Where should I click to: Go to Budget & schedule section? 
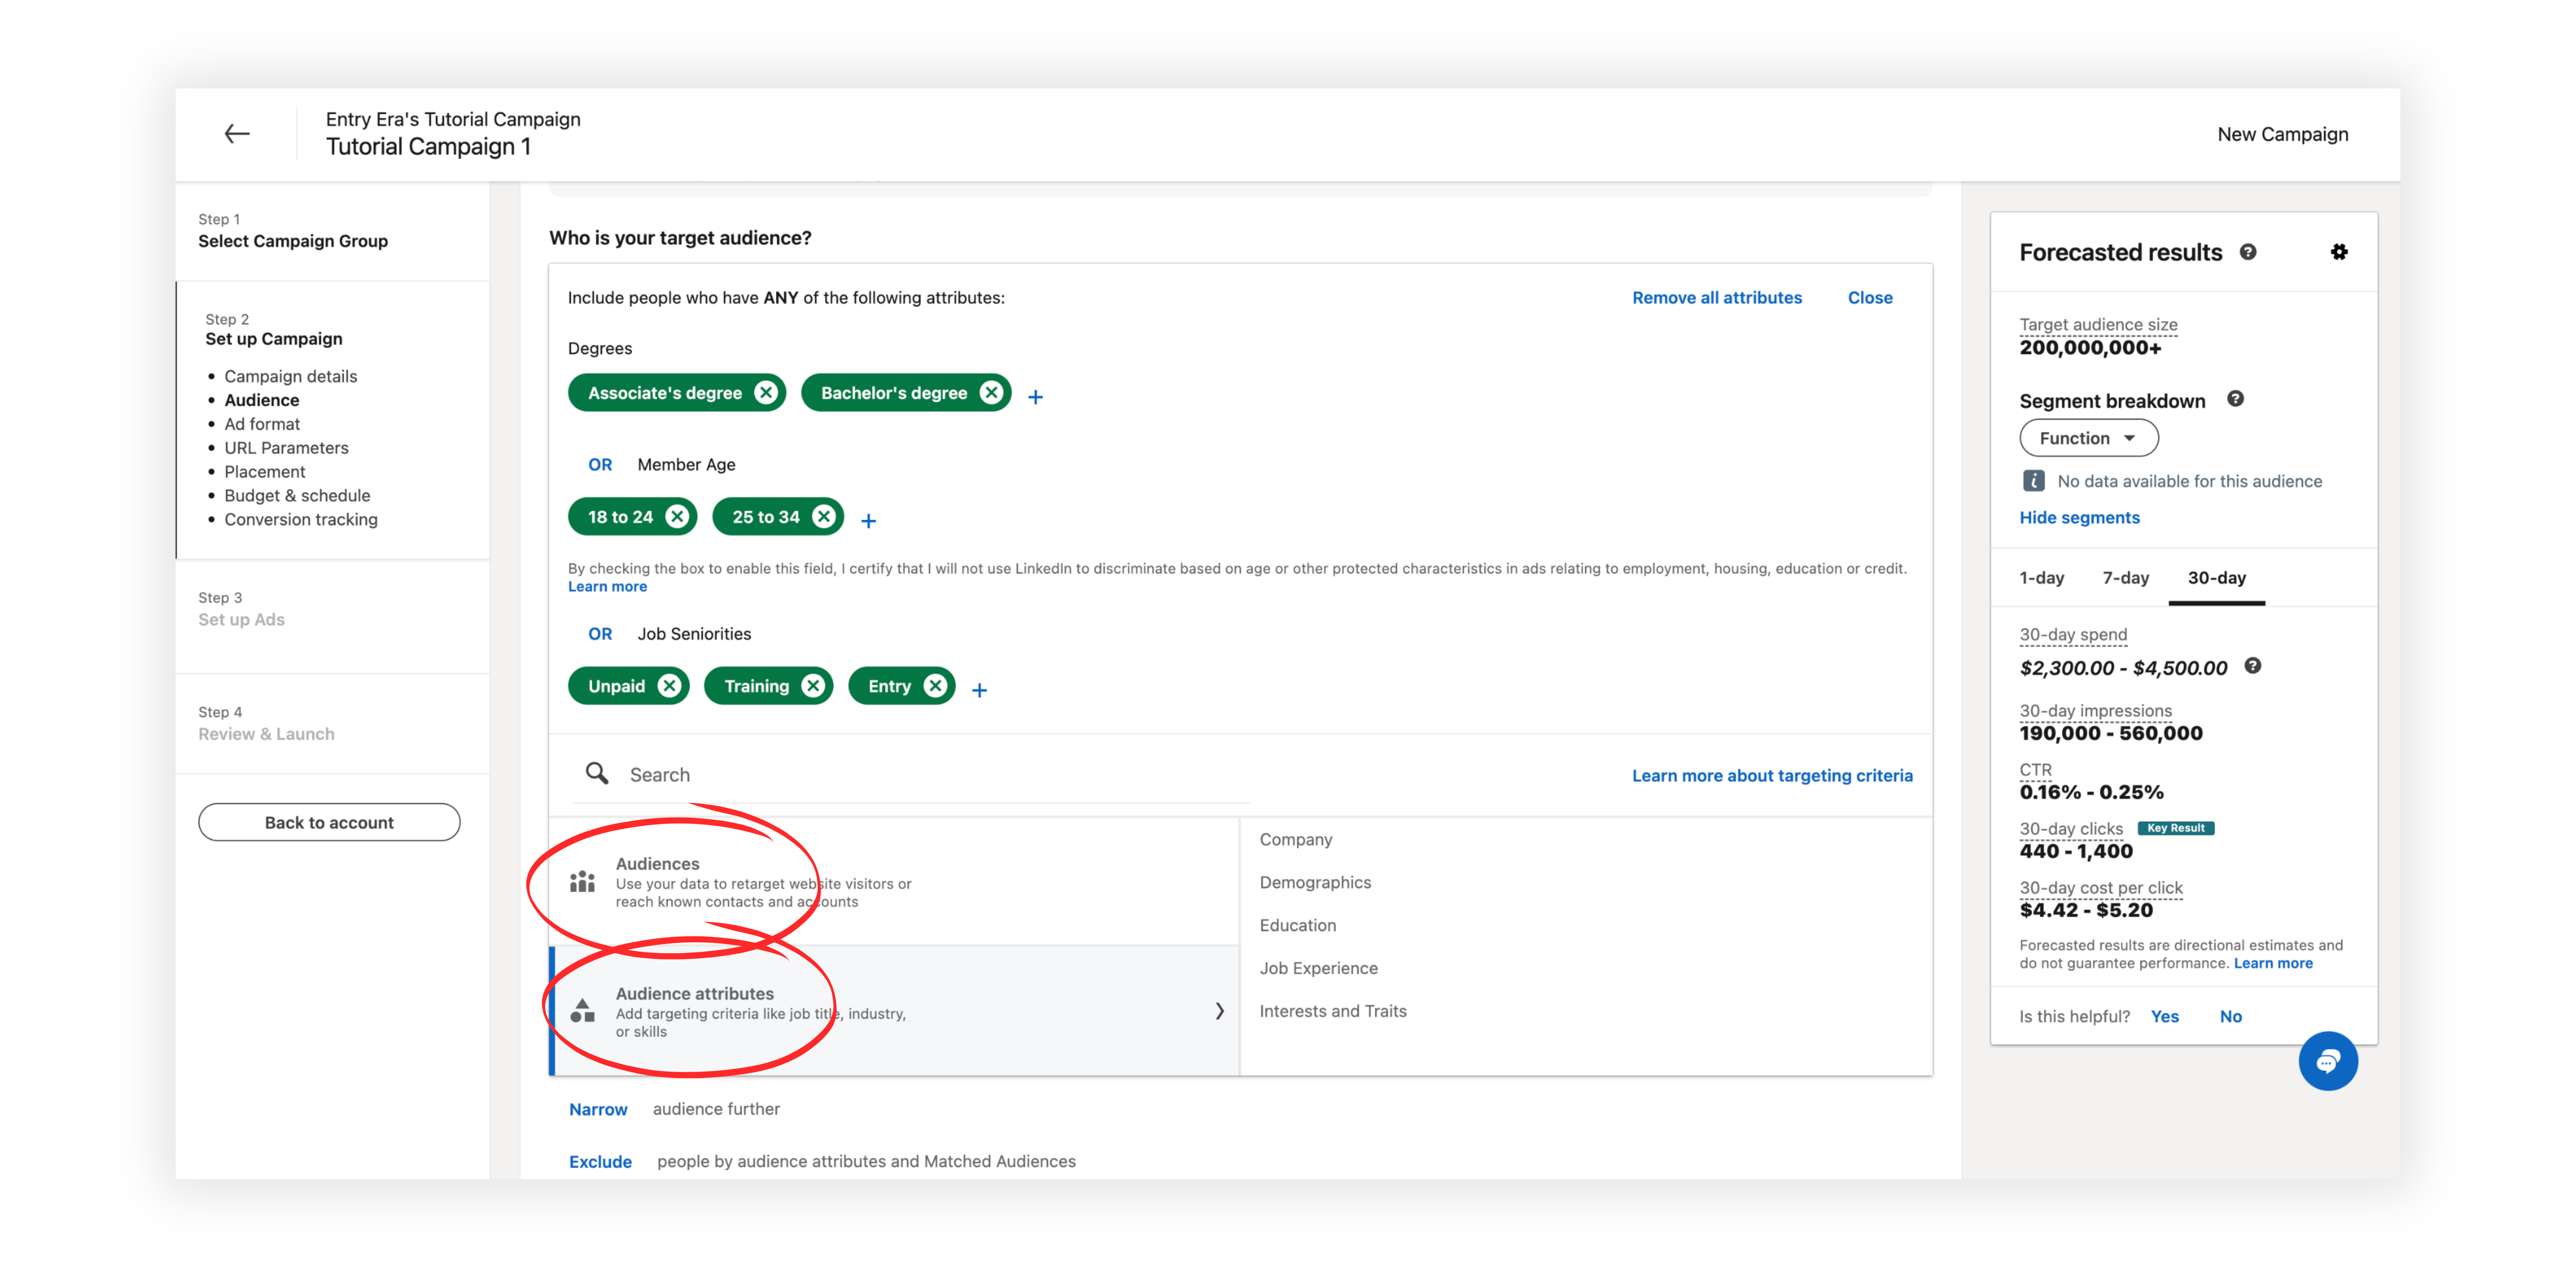[x=297, y=495]
